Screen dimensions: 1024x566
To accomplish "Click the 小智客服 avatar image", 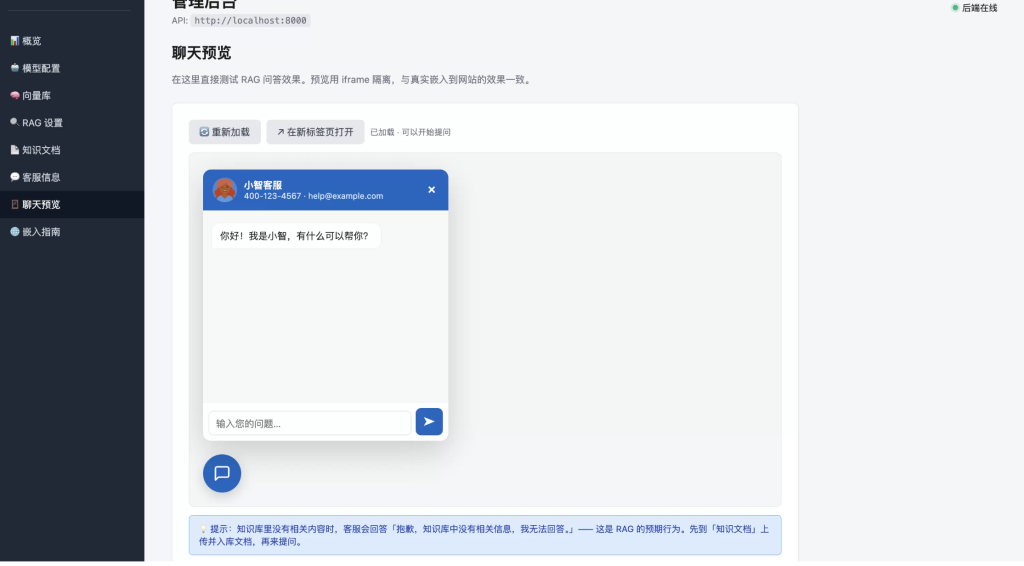I will 225,190.
